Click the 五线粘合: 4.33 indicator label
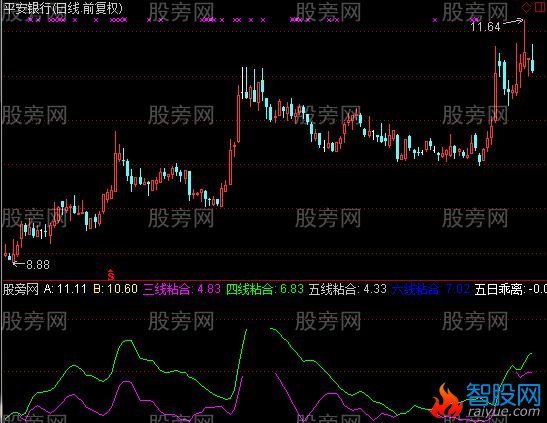This screenshot has width=547, height=423. point(348,289)
